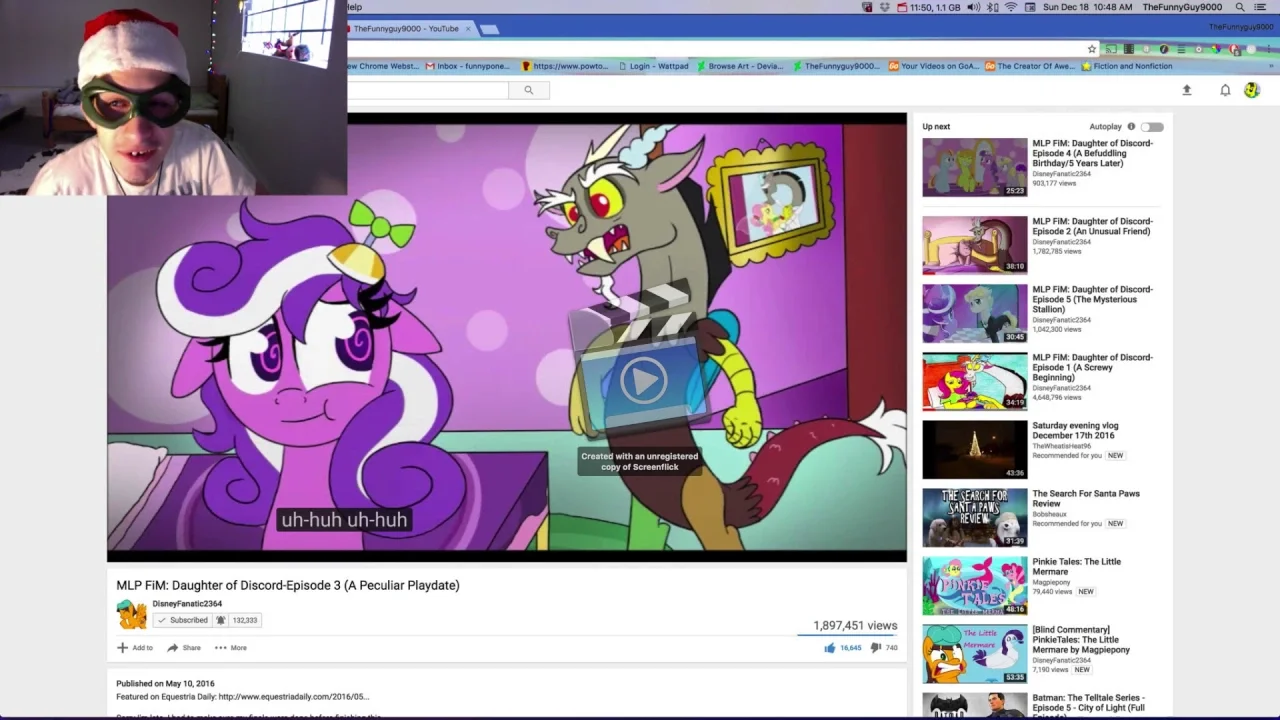
Task: Open the Inbox bookmark
Action: (468, 66)
